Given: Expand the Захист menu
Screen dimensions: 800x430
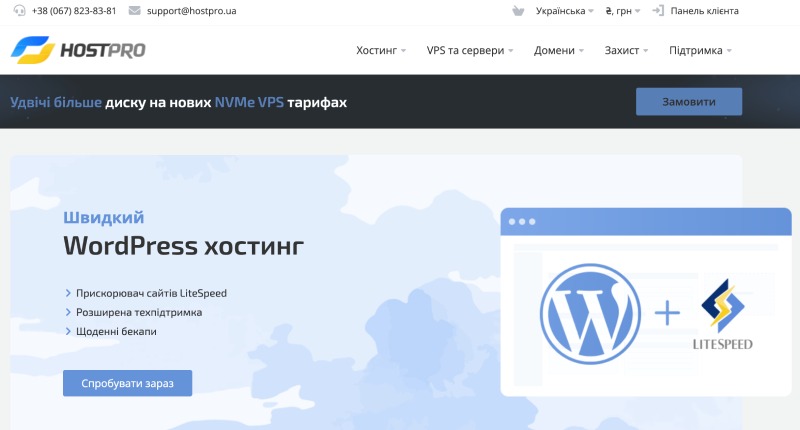Looking at the screenshot, I should coord(626,50).
